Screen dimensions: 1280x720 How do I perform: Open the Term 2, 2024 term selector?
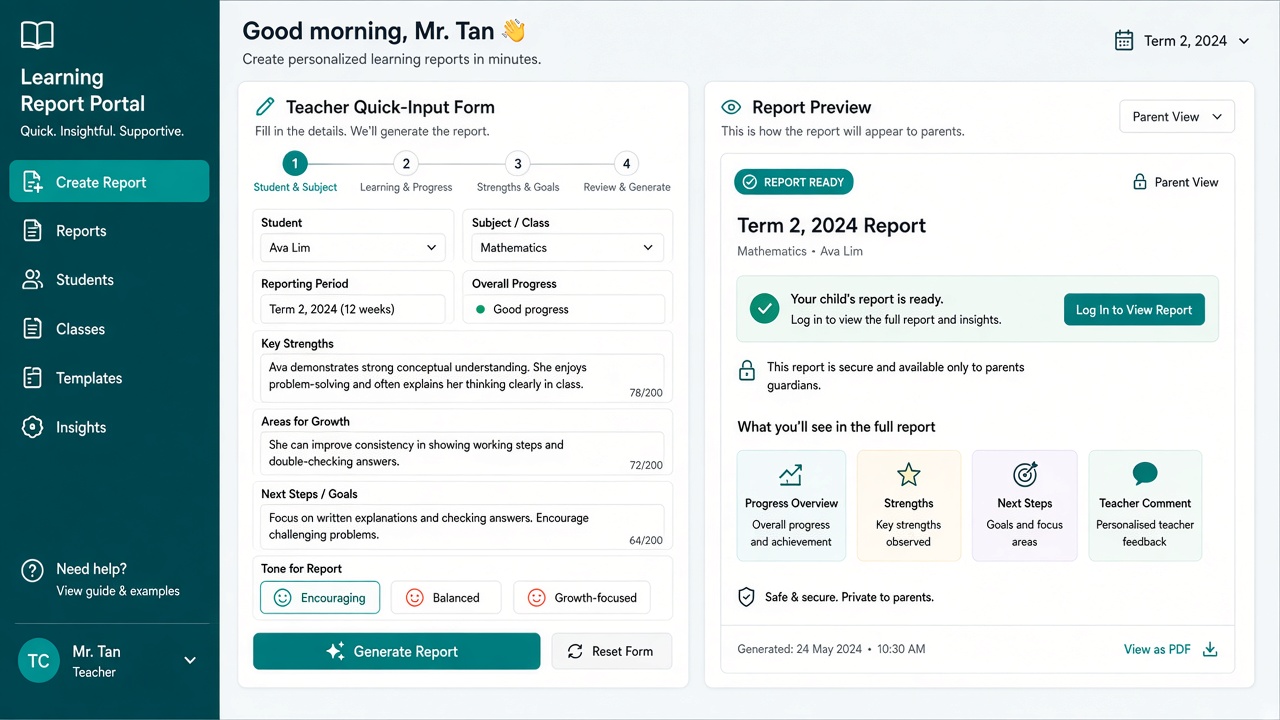[1183, 41]
